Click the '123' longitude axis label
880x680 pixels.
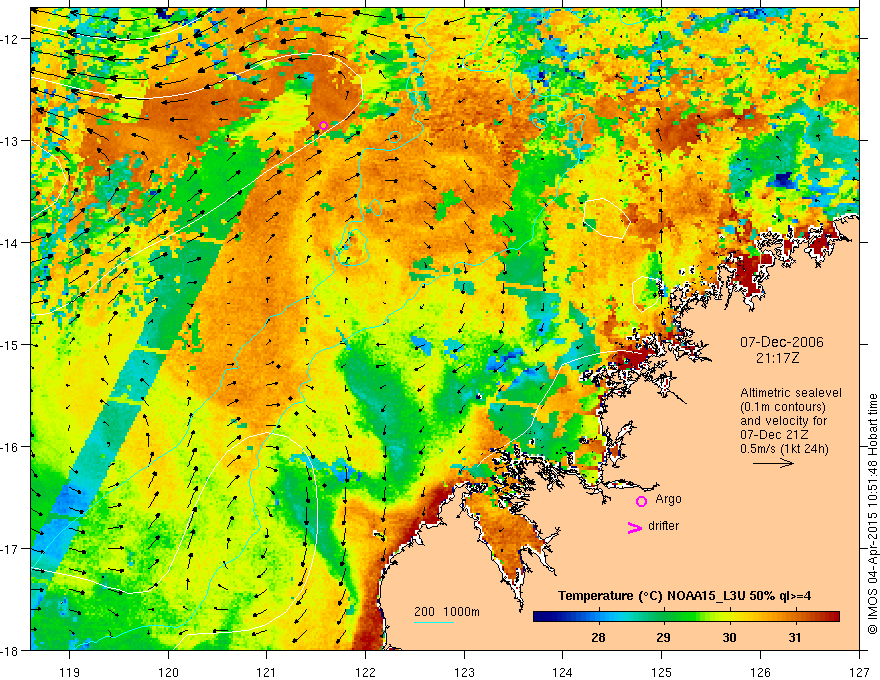point(464,673)
